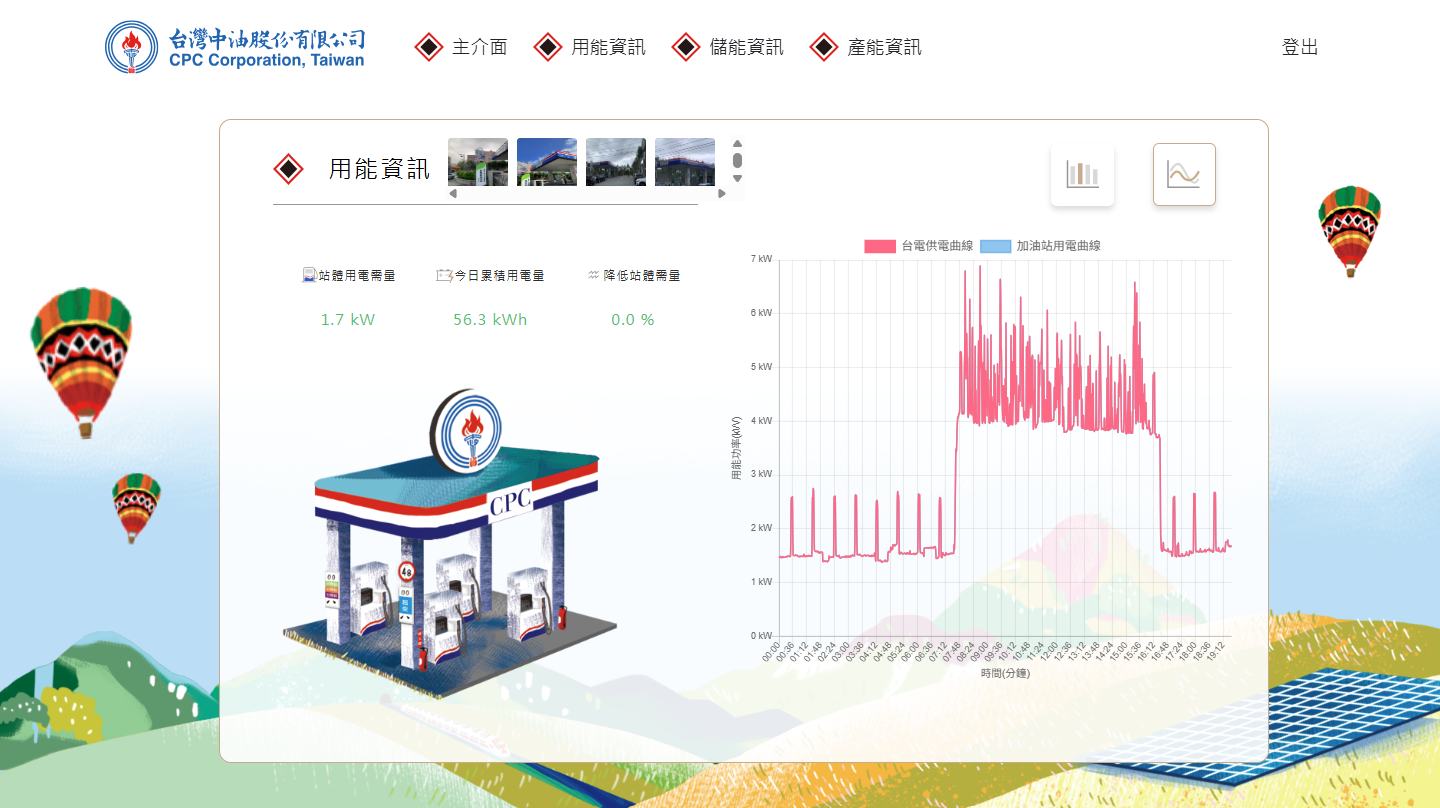Screen dimensions: 1440x808
Task: Click the thumbnail list scroll-down arrow
Action: tap(738, 179)
